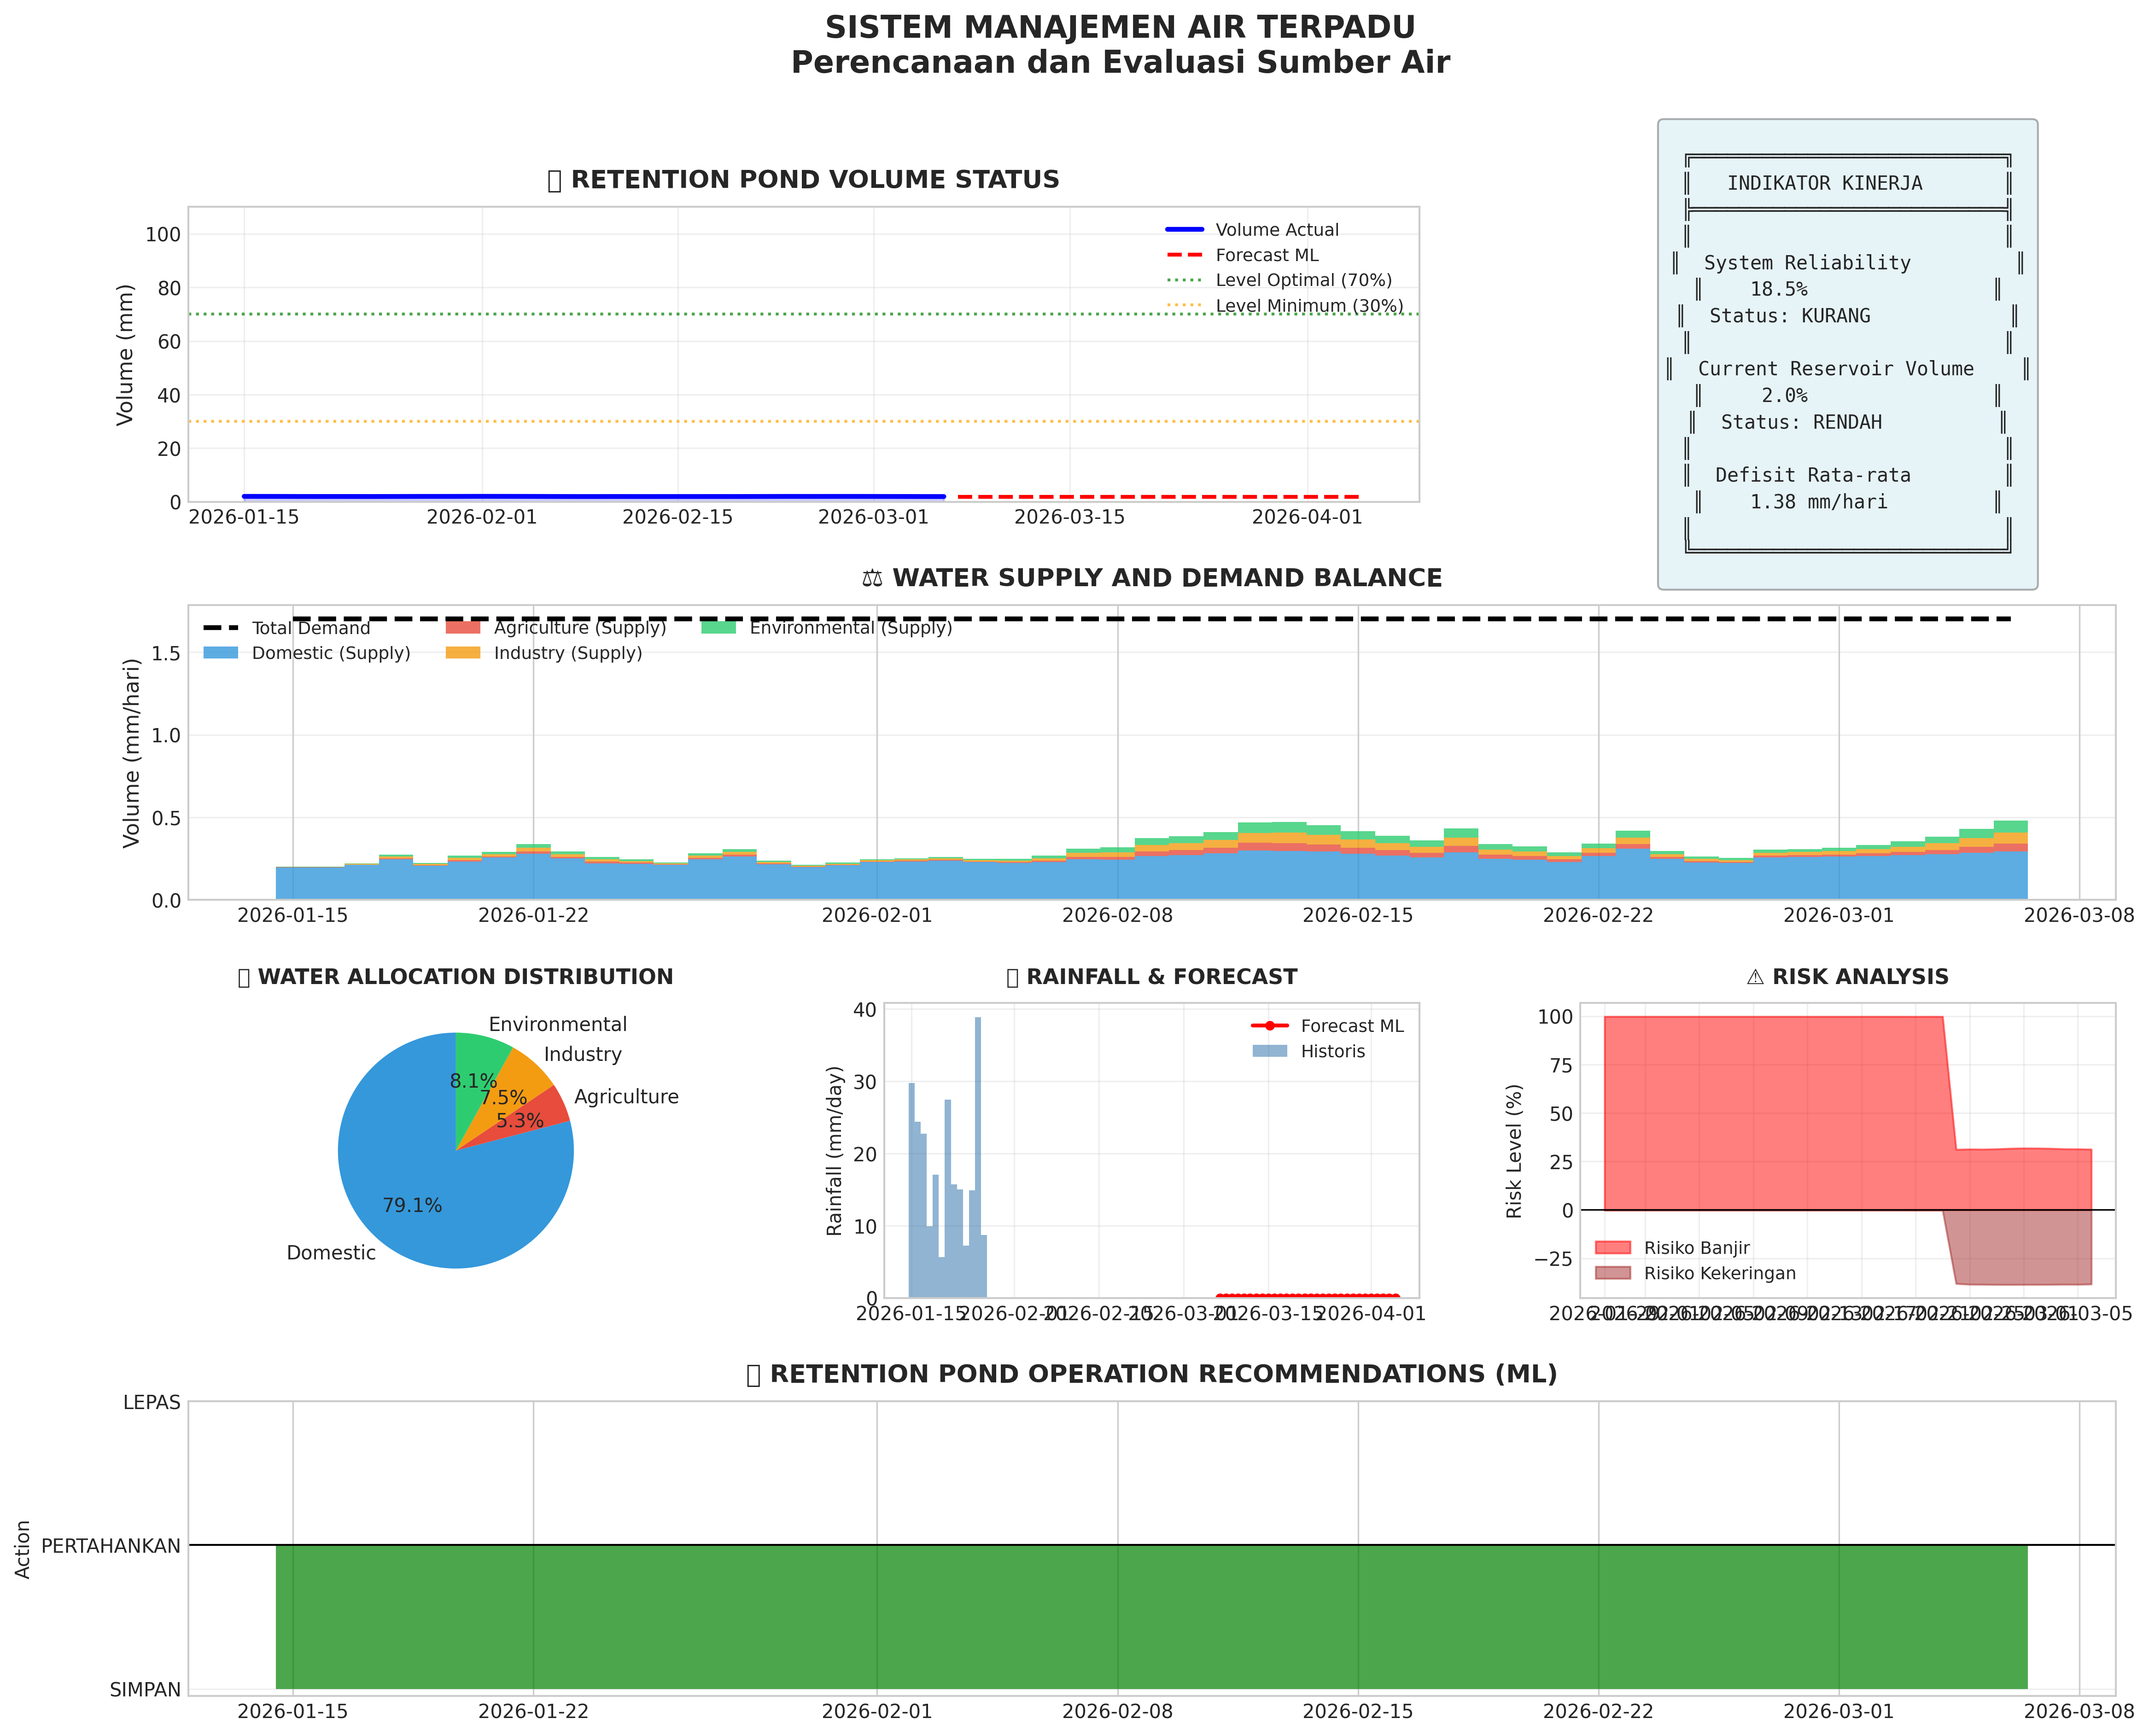Click the Historis rainfall legend swatch
Screen dimensions: 2149x1736
1269,1051
